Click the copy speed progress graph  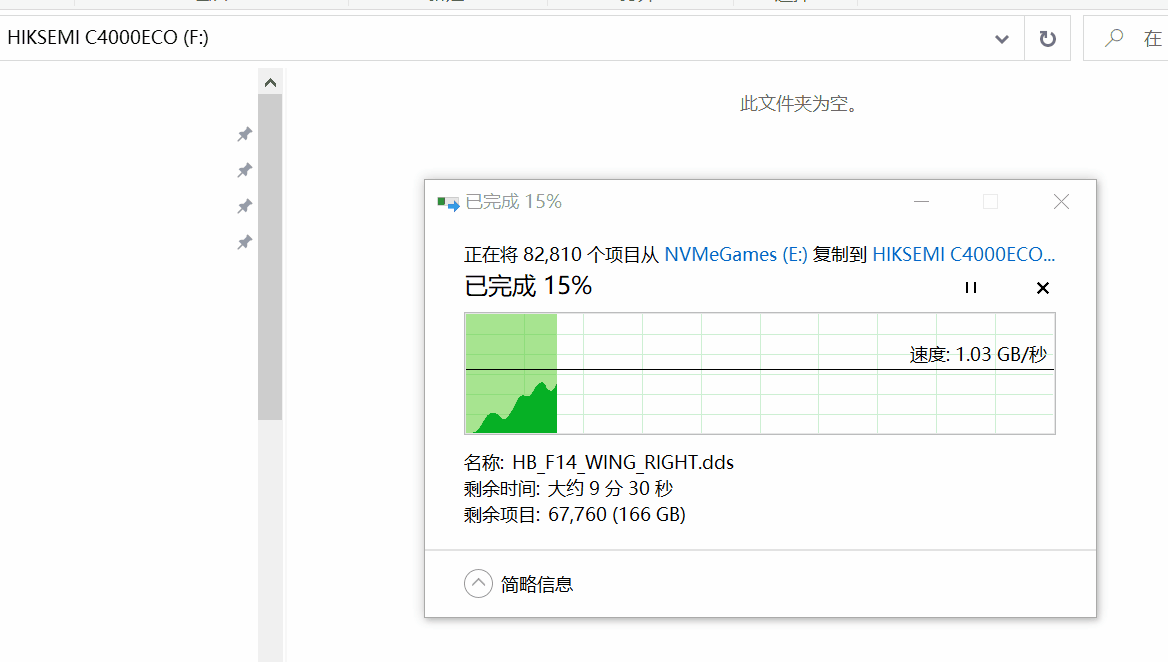pyautogui.click(x=760, y=373)
